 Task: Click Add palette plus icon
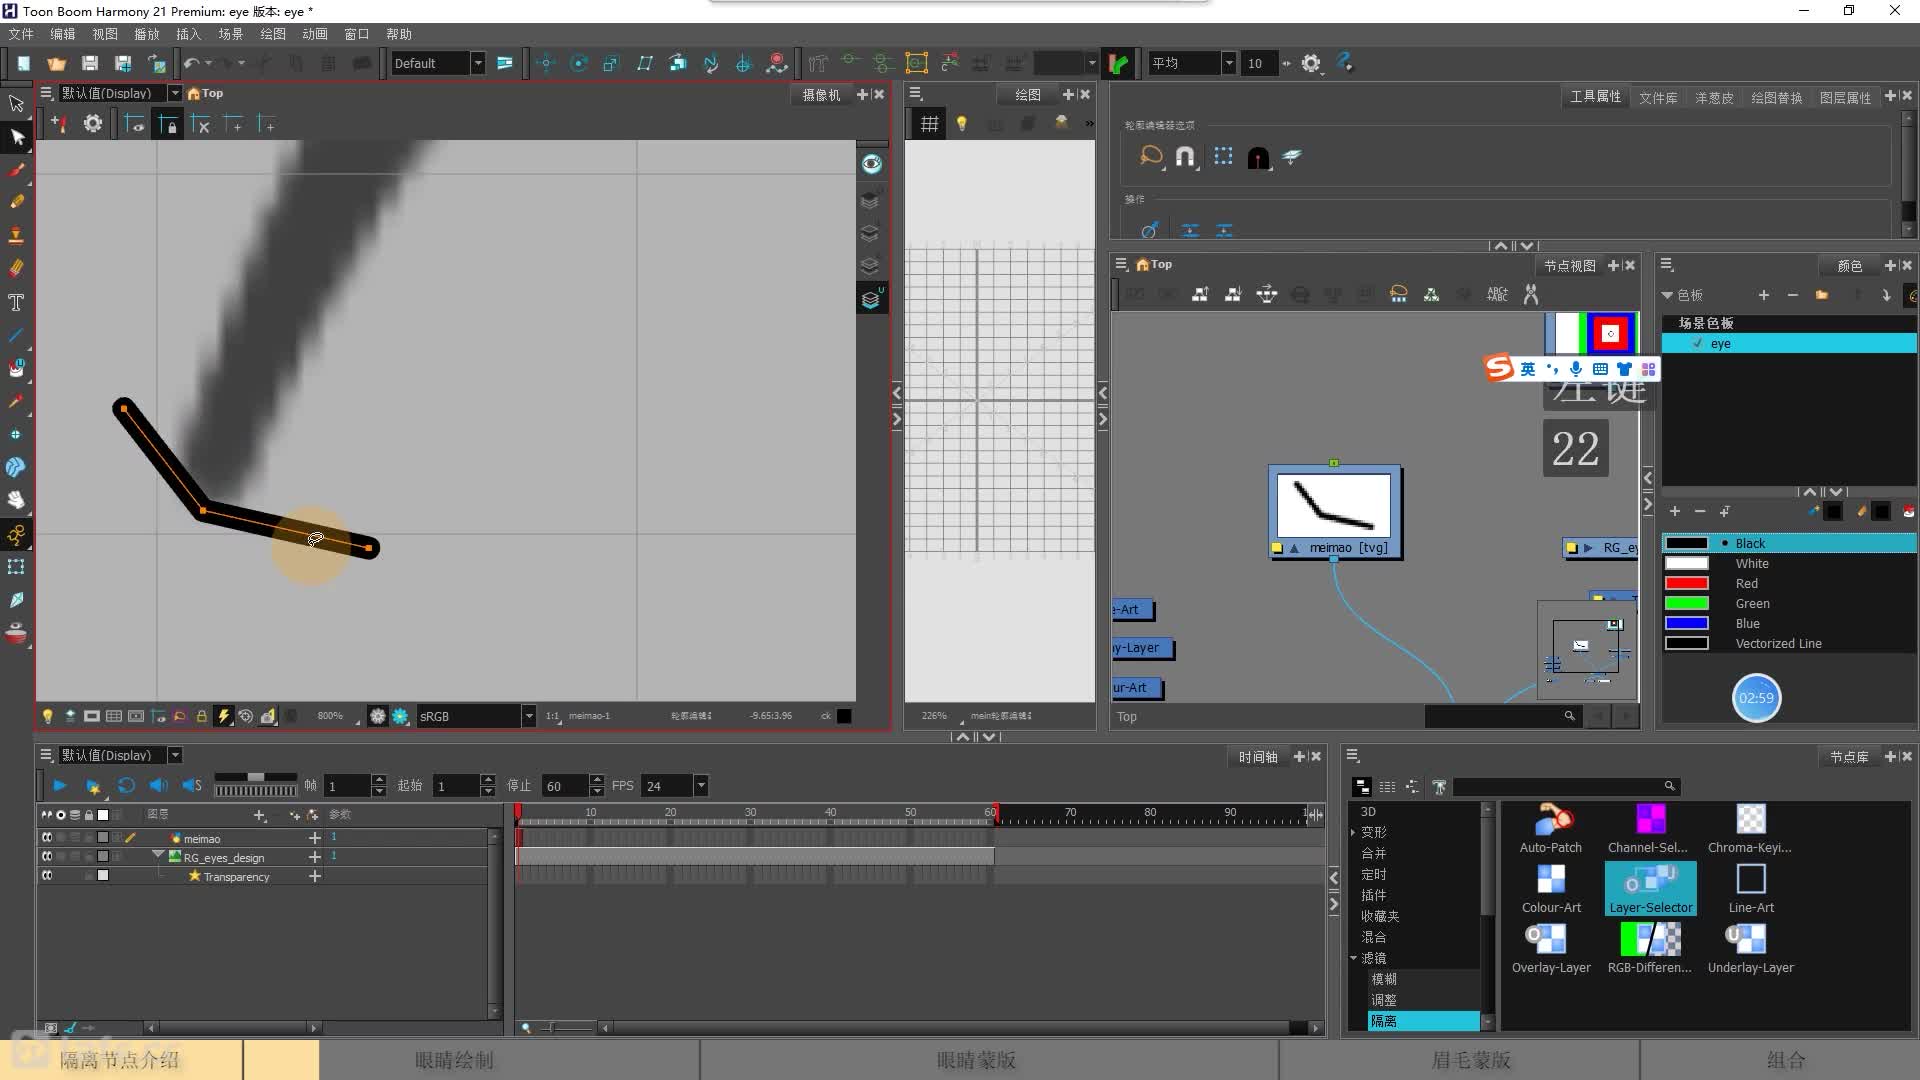point(1764,295)
